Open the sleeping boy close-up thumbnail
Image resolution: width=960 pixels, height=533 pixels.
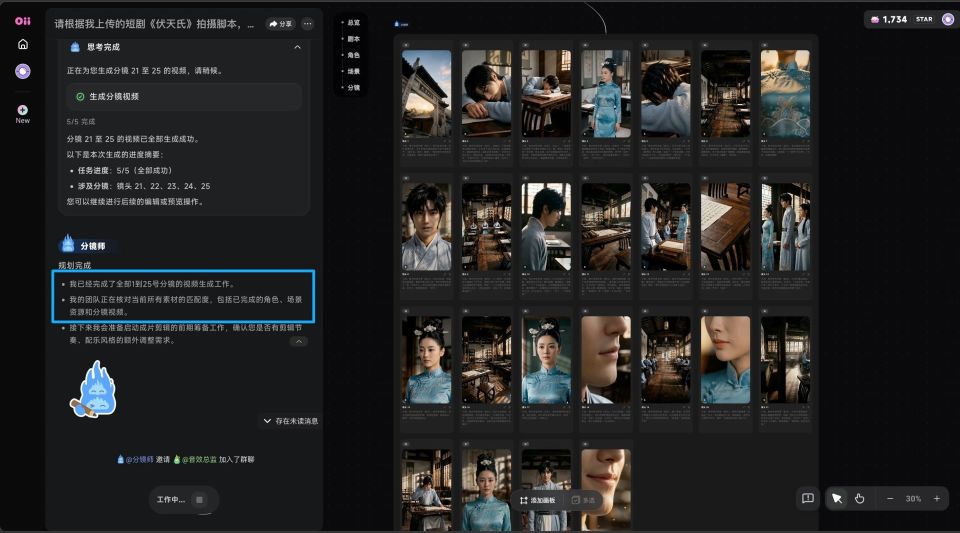tap(487, 94)
